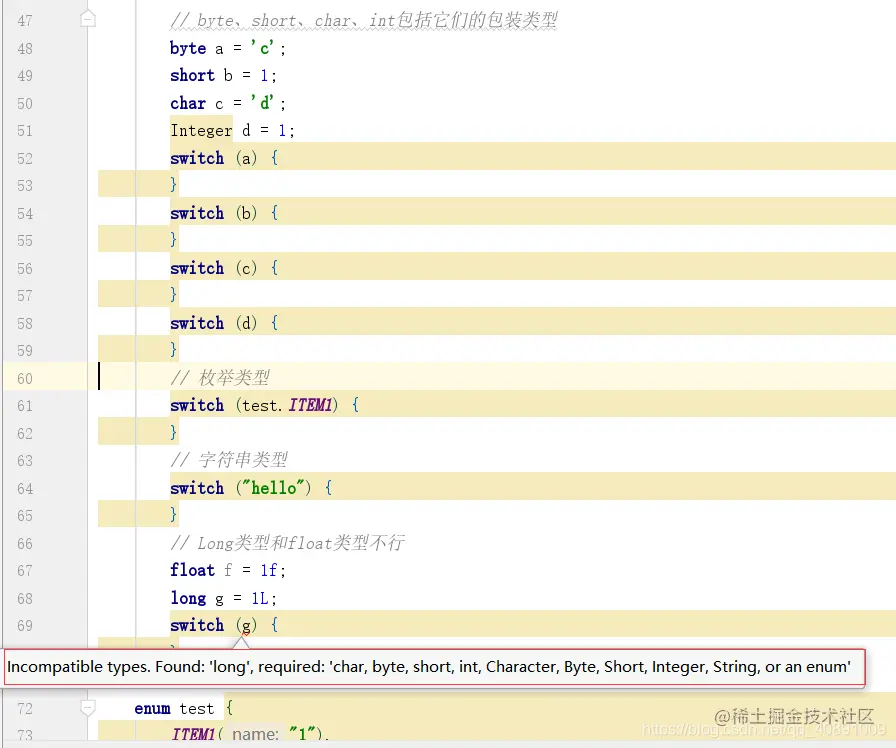Click line number 52 in the gutter

coord(25,158)
